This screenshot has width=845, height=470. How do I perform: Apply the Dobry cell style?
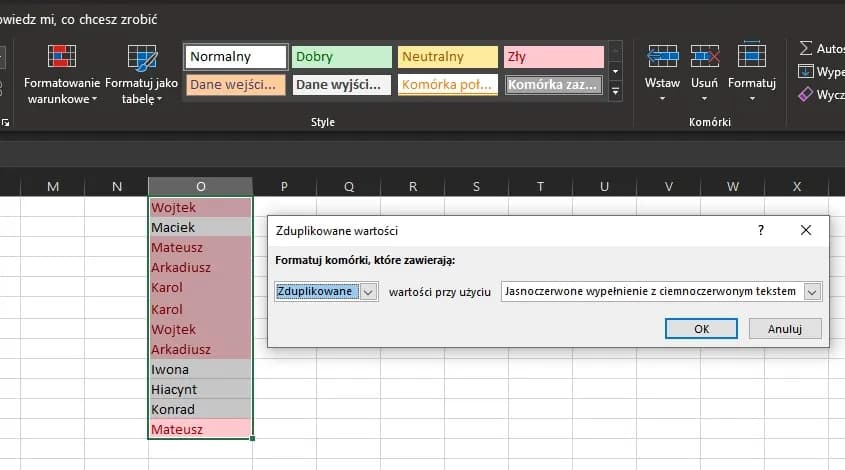coord(342,57)
